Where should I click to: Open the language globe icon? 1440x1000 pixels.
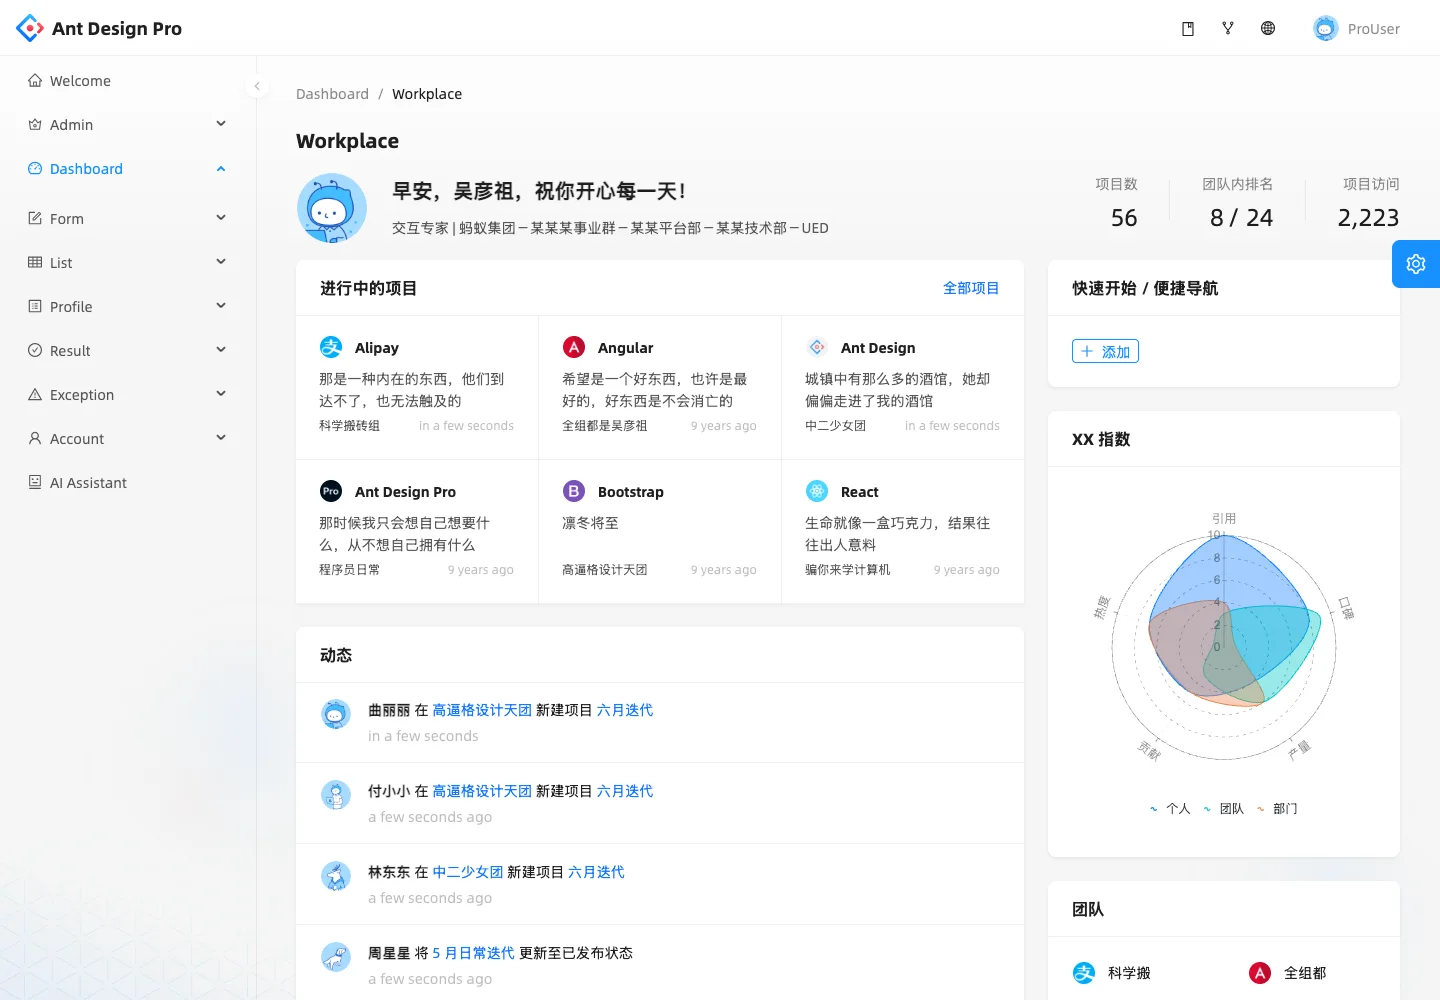pos(1268,28)
